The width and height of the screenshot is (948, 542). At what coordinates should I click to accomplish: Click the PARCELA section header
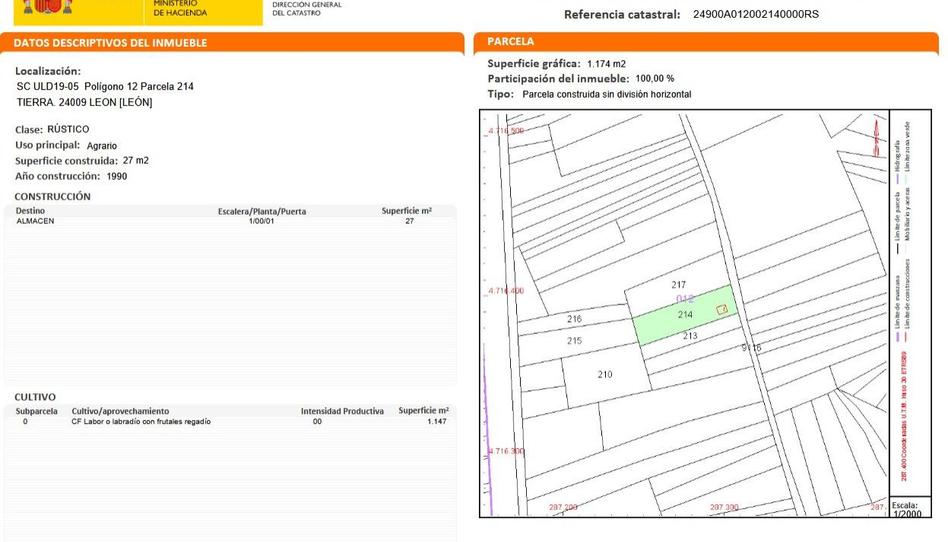tap(511, 42)
